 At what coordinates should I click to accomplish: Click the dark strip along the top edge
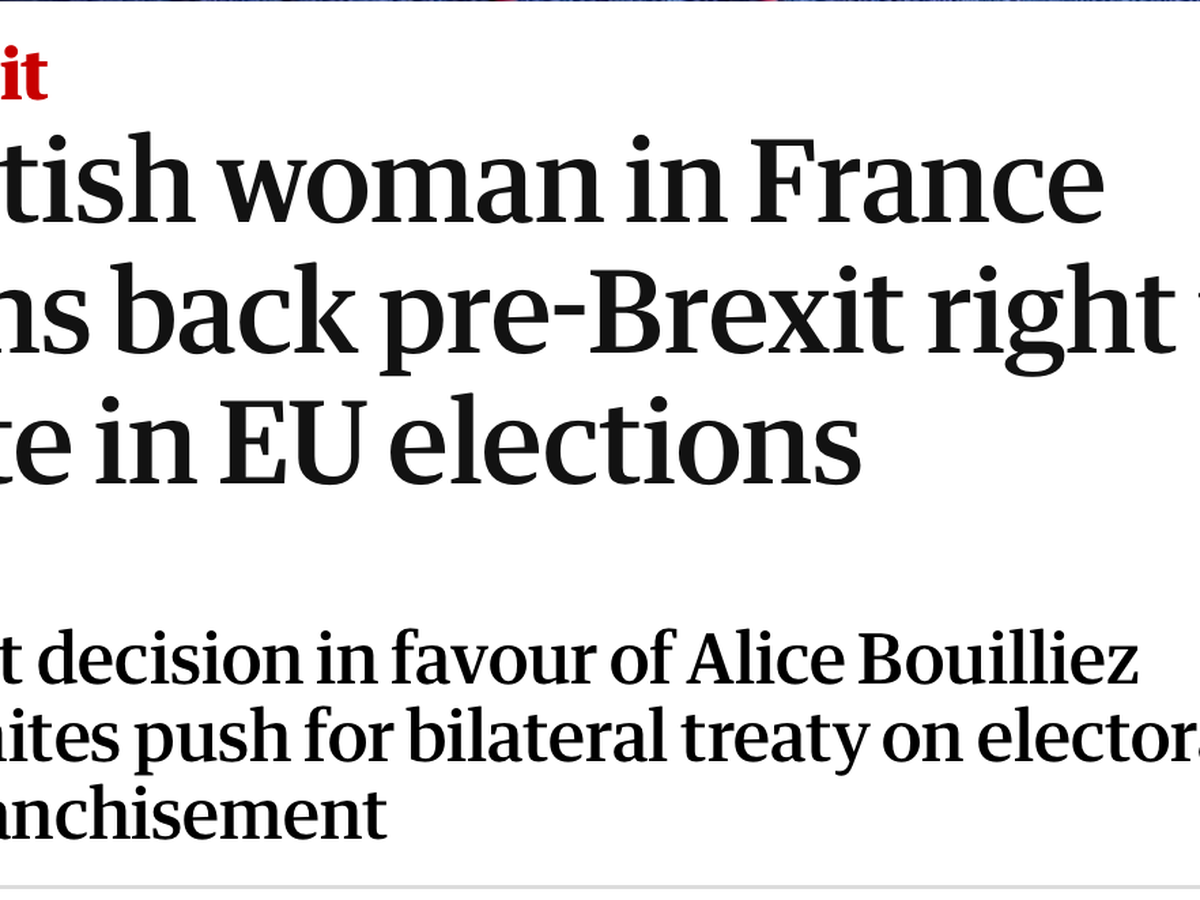600,2
